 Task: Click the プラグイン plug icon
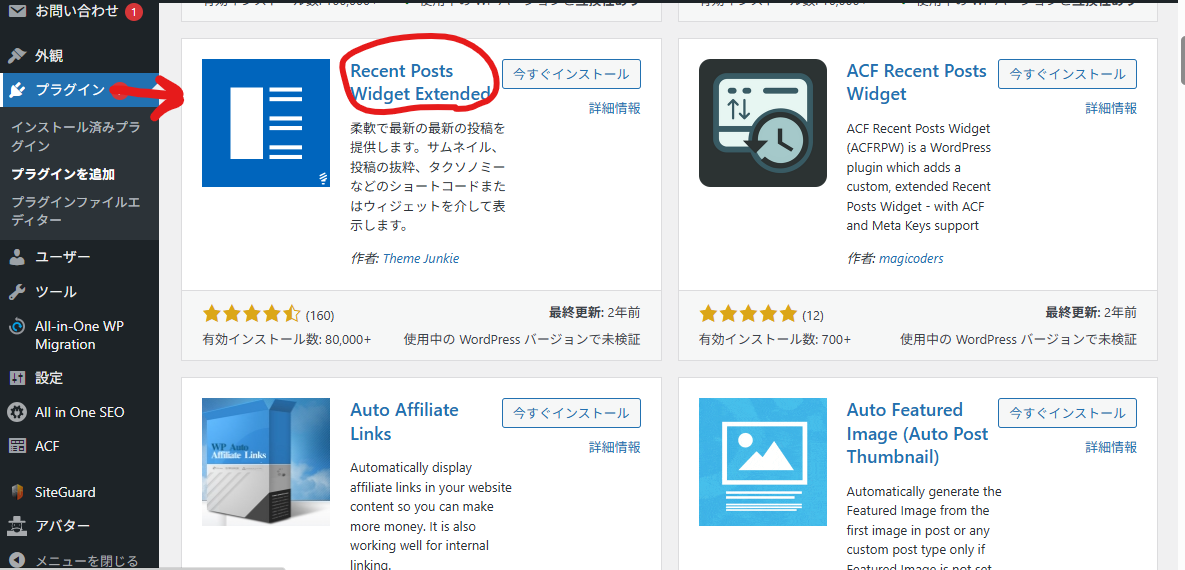click(x=17, y=90)
